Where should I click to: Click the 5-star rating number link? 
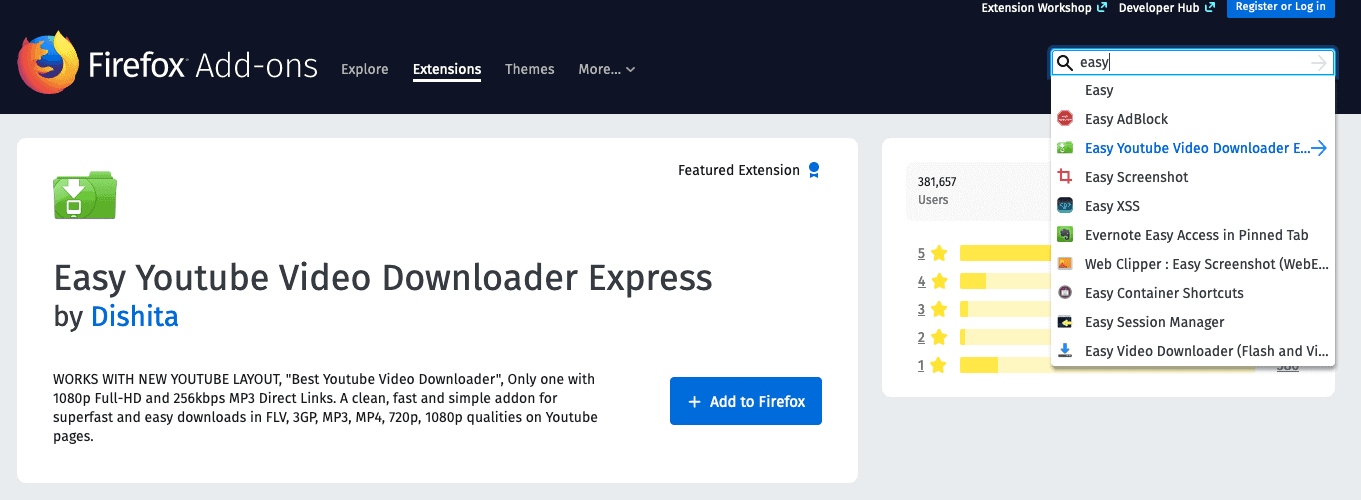pyautogui.click(x=921, y=253)
